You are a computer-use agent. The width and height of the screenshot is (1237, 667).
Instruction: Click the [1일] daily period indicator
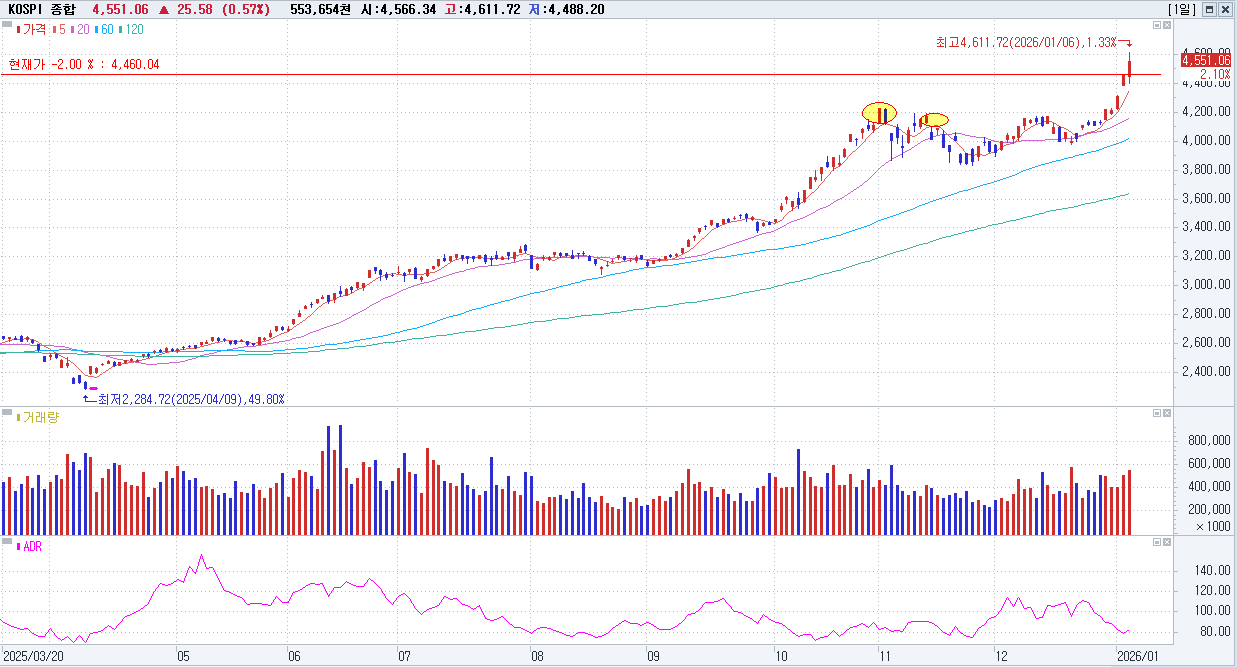tap(1182, 9)
